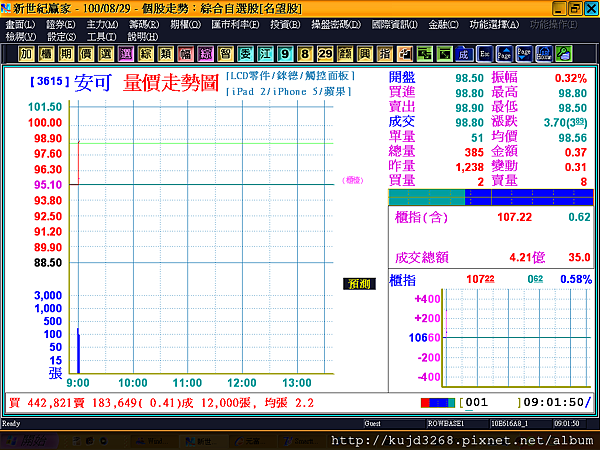Open the 功能選擇(A) menu
Screen dimensions: 600x450
click(x=494, y=25)
